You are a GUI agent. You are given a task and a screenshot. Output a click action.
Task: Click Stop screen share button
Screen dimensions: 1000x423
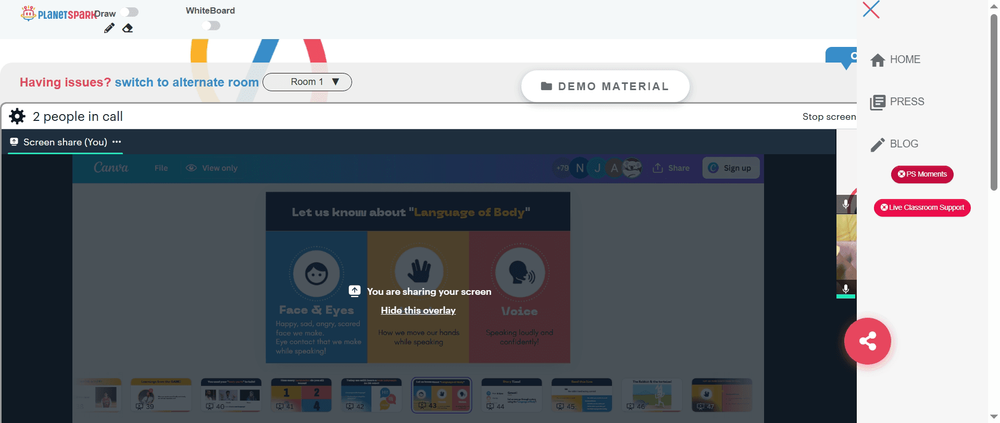click(829, 117)
